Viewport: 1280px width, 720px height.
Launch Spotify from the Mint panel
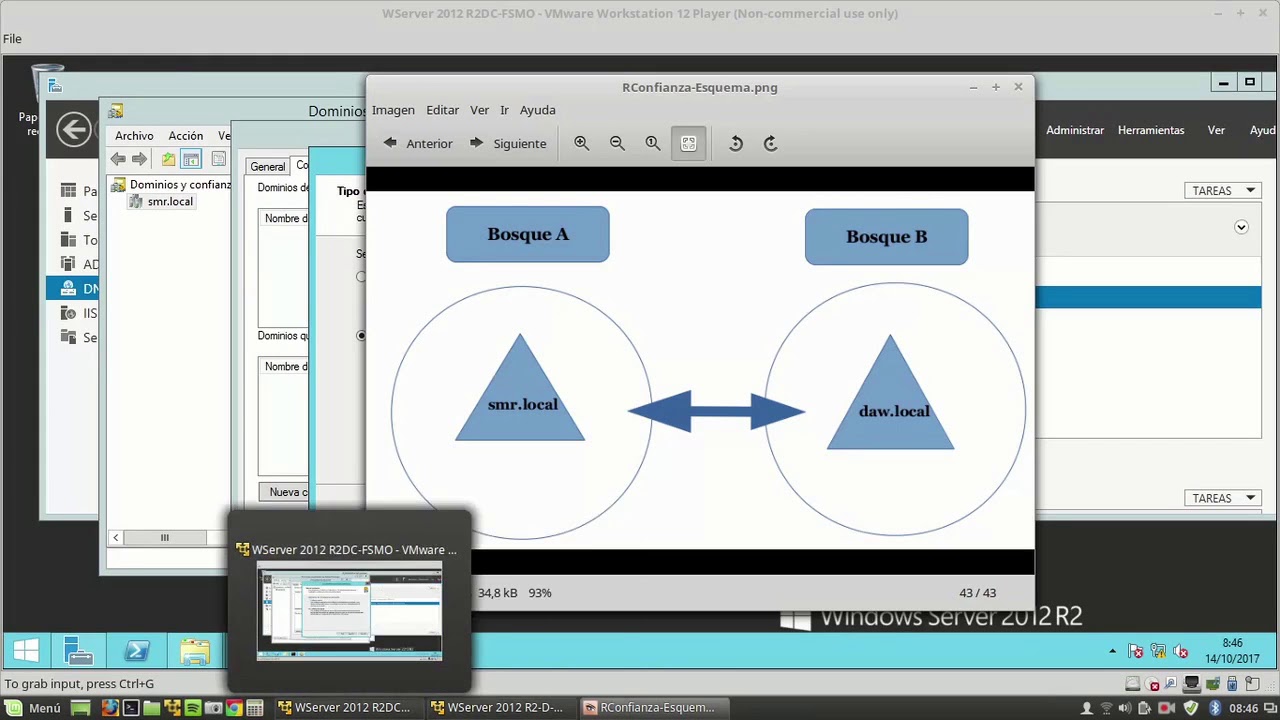click(x=193, y=708)
